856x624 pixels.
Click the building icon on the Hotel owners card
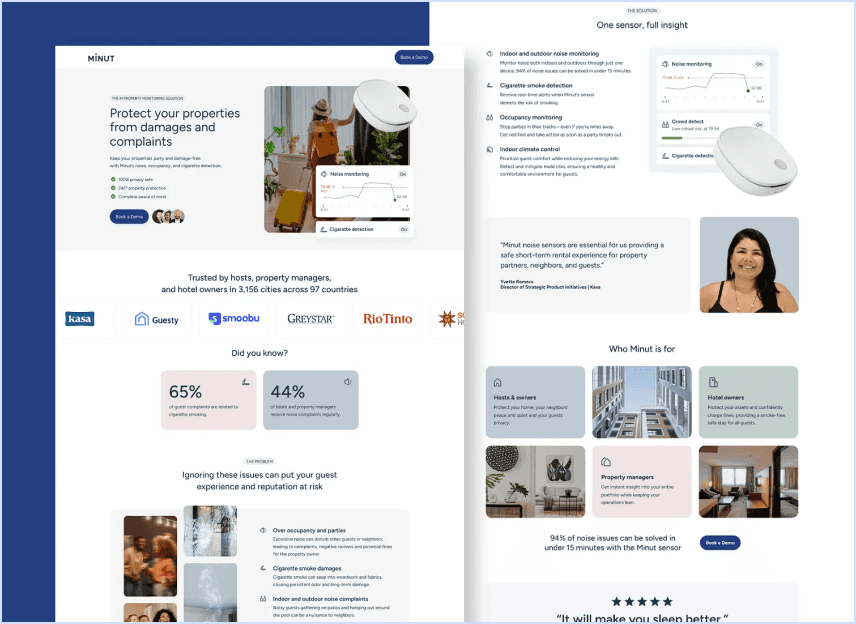tap(713, 382)
